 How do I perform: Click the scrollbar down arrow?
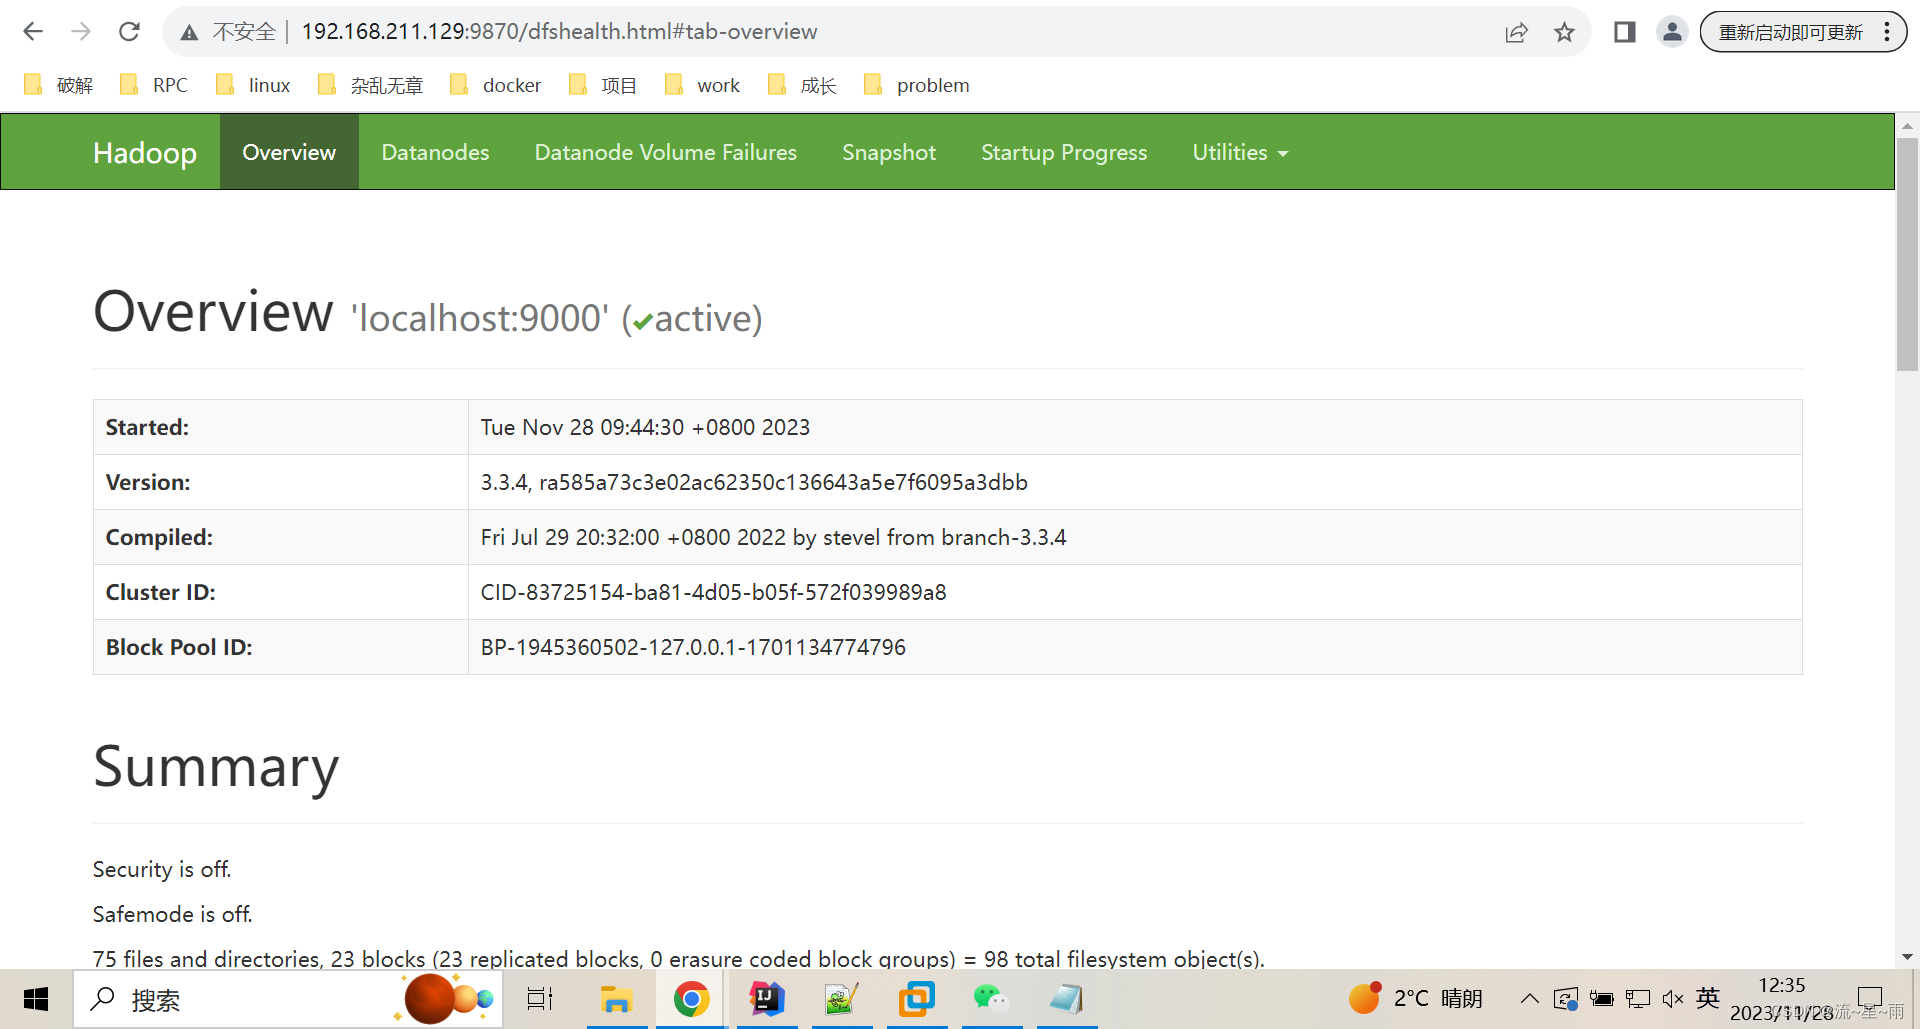point(1907,957)
